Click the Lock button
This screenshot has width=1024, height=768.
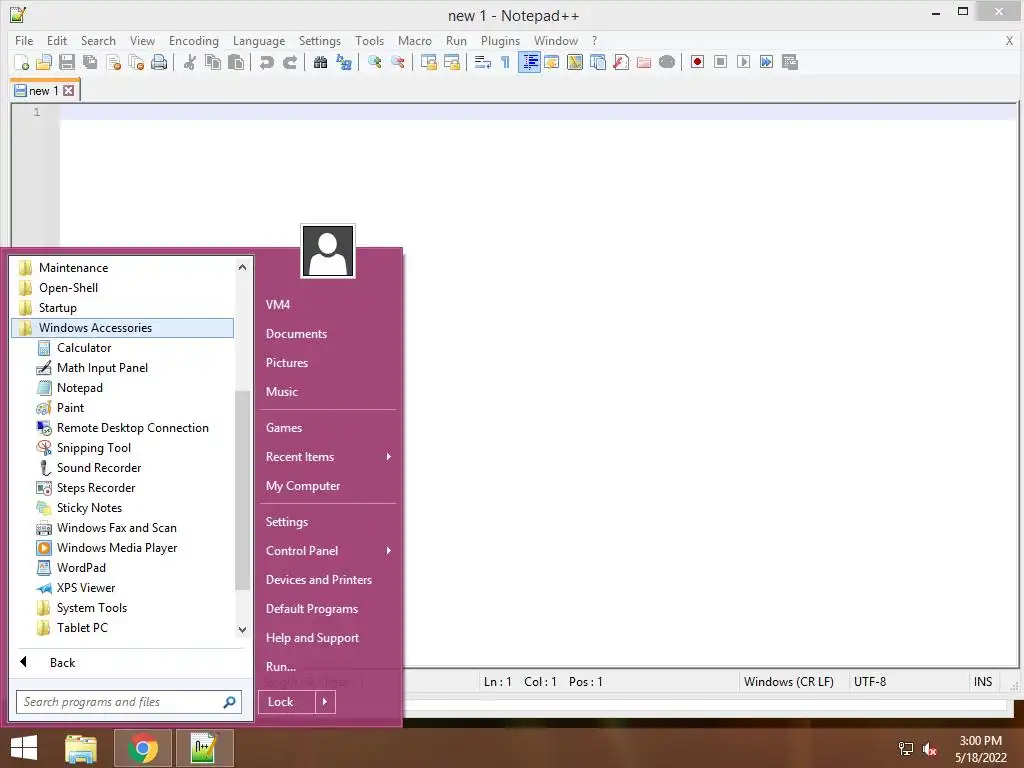pyautogui.click(x=287, y=702)
